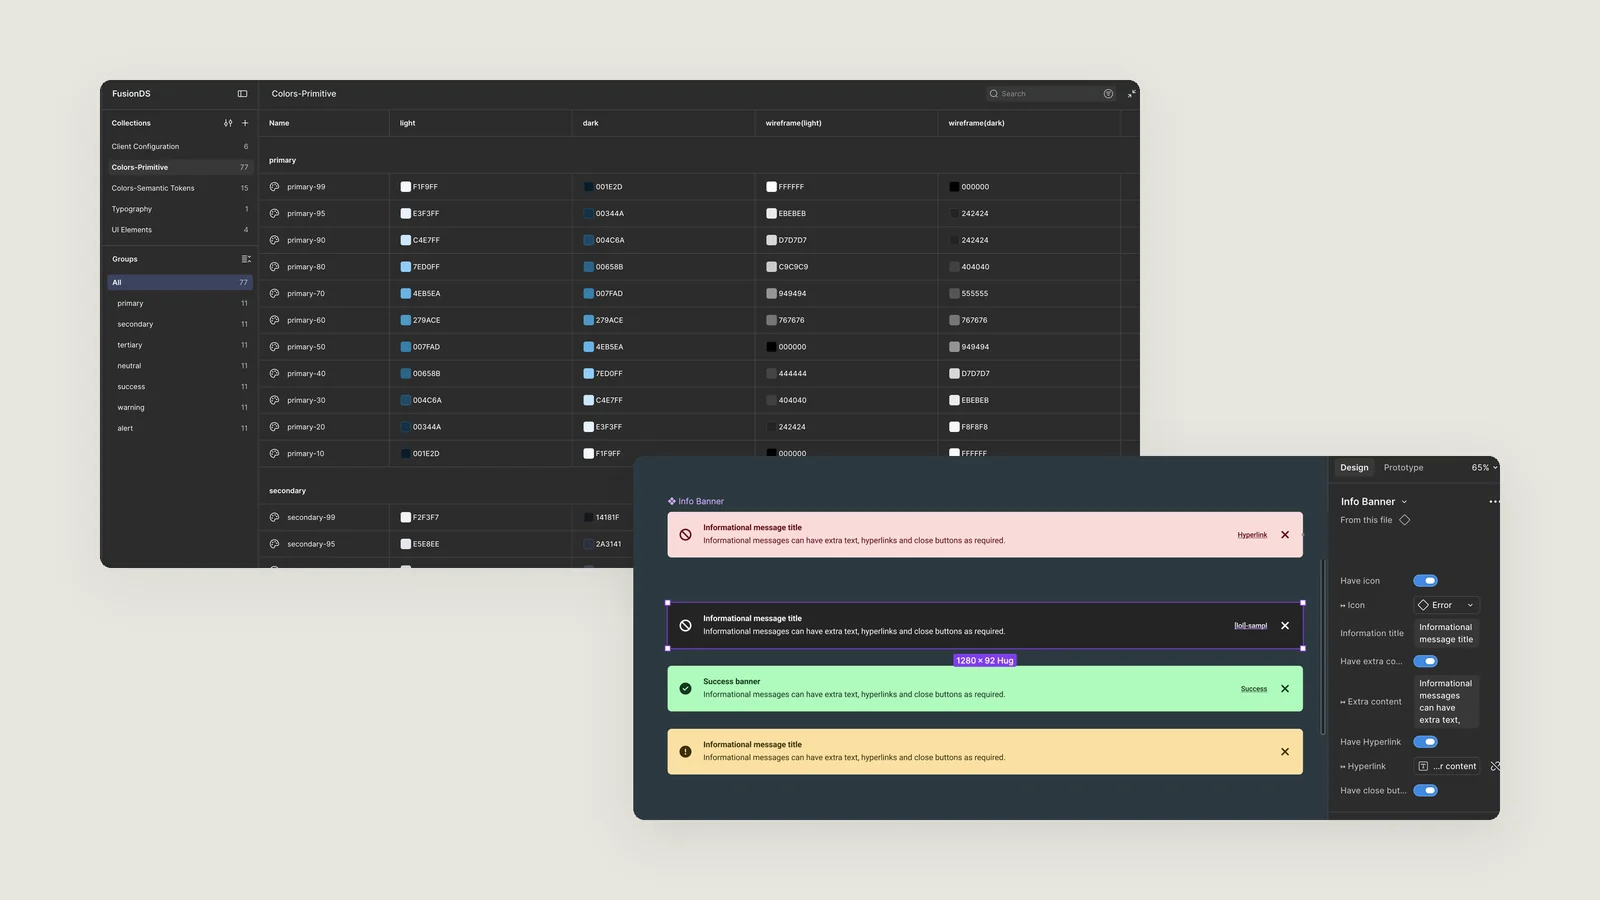Click the warning icon on the yellow banner
The width and height of the screenshot is (1600, 900).
pos(685,752)
